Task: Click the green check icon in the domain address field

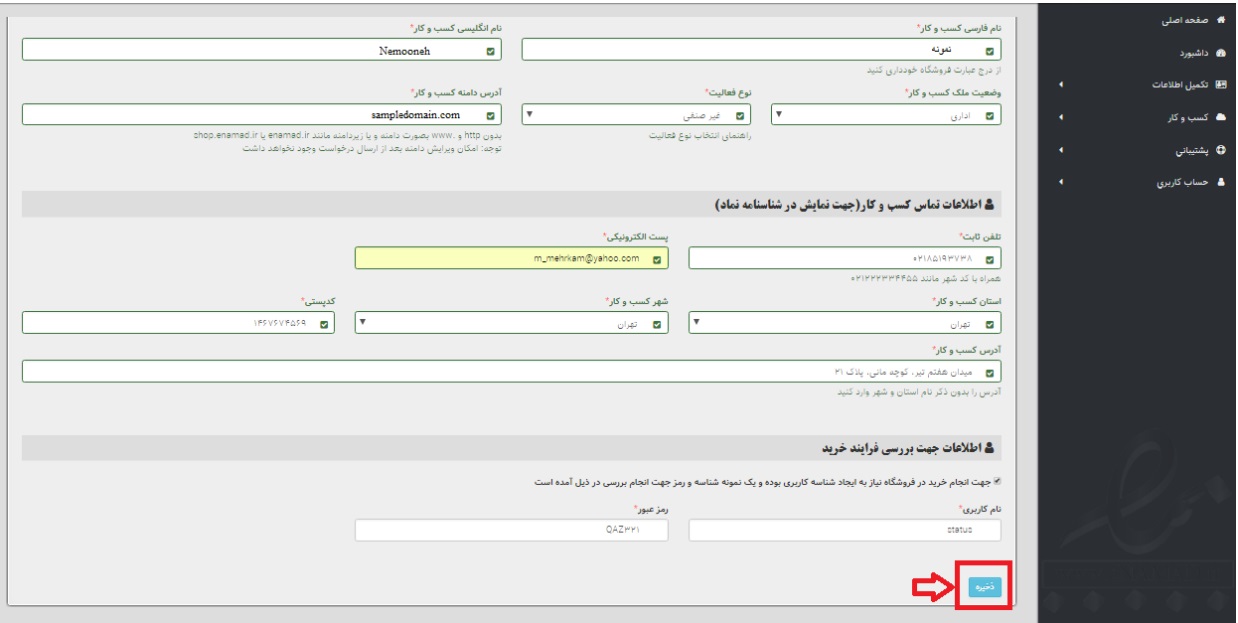Action: point(490,116)
